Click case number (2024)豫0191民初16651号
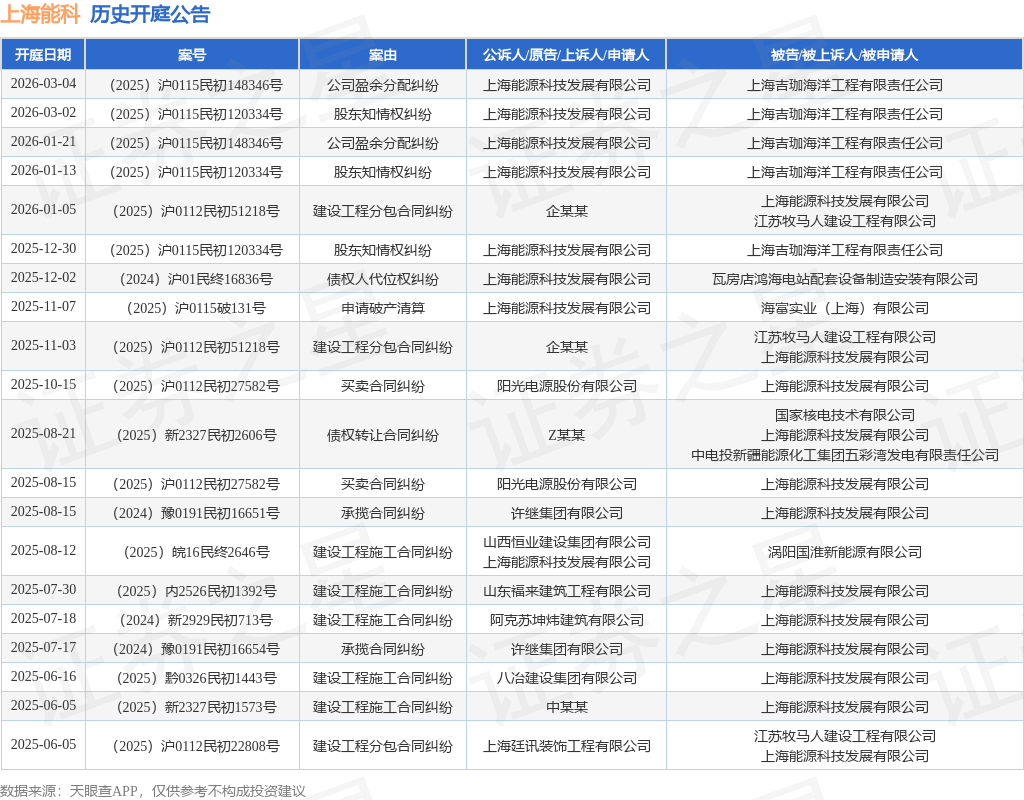Viewport: 1024px width, 800px height. coord(195,513)
